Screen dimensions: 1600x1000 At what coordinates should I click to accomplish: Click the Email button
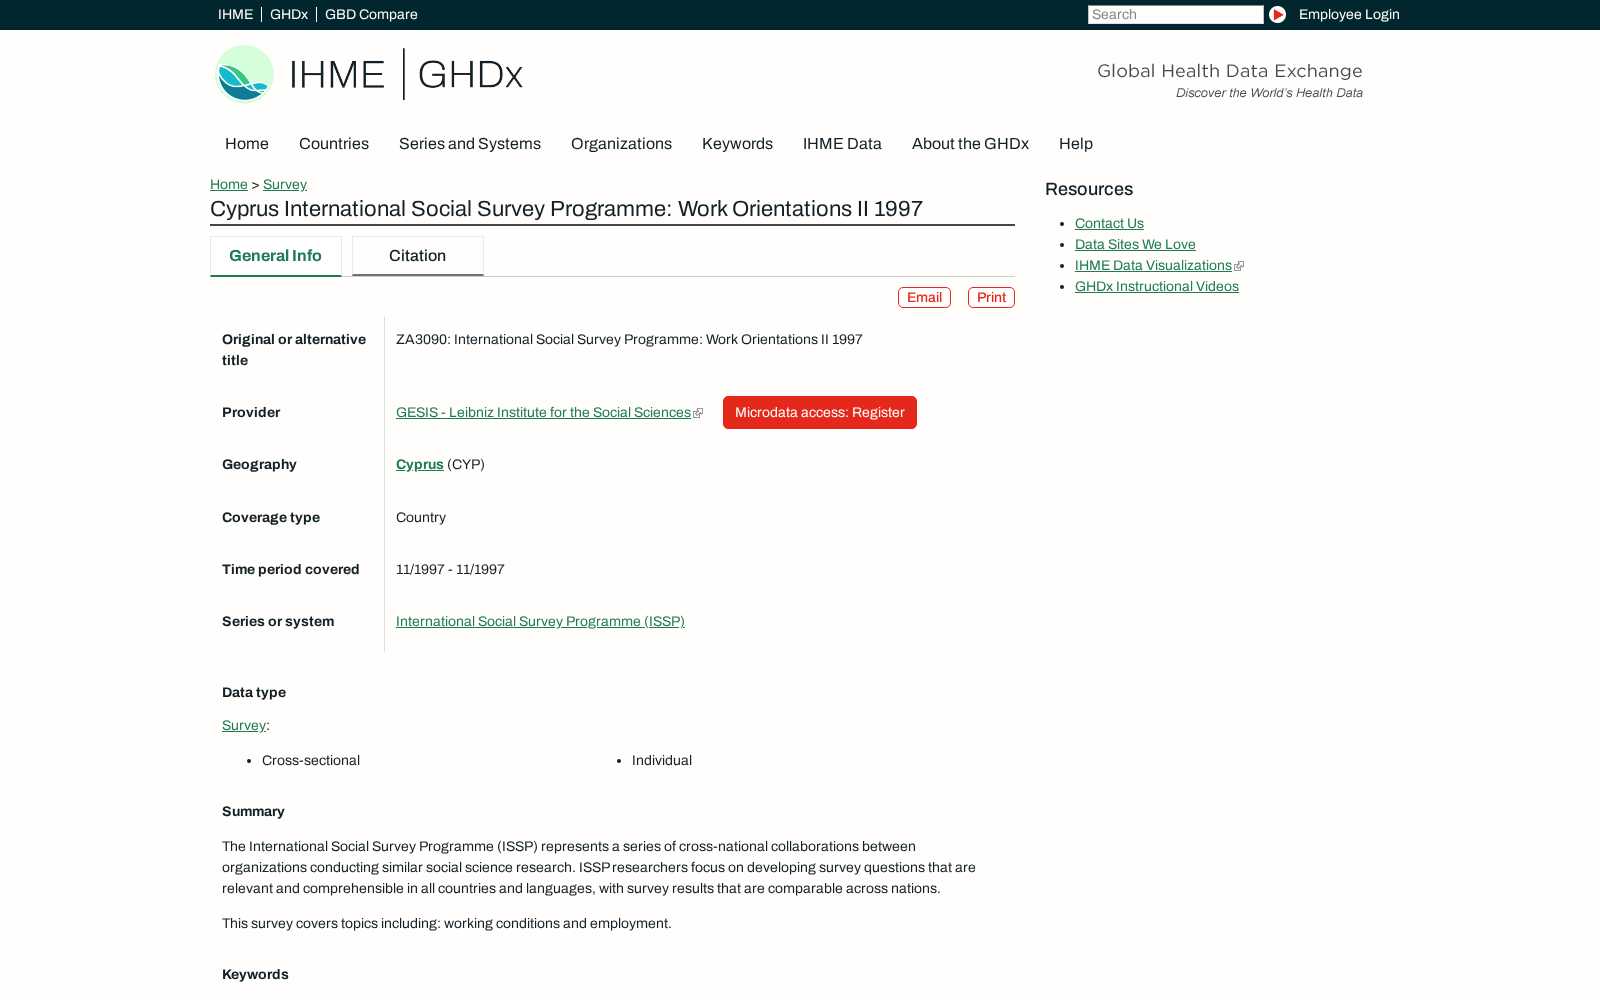point(924,298)
